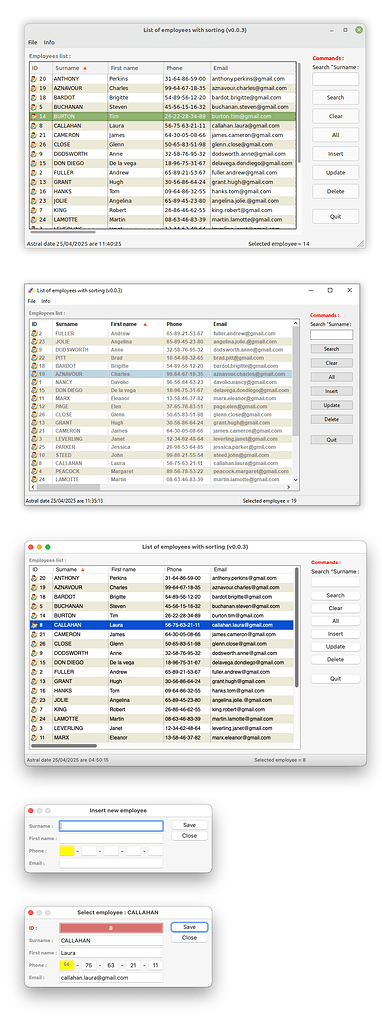
Task: Sort by Email column in macOS main window
Action: (x=252, y=569)
